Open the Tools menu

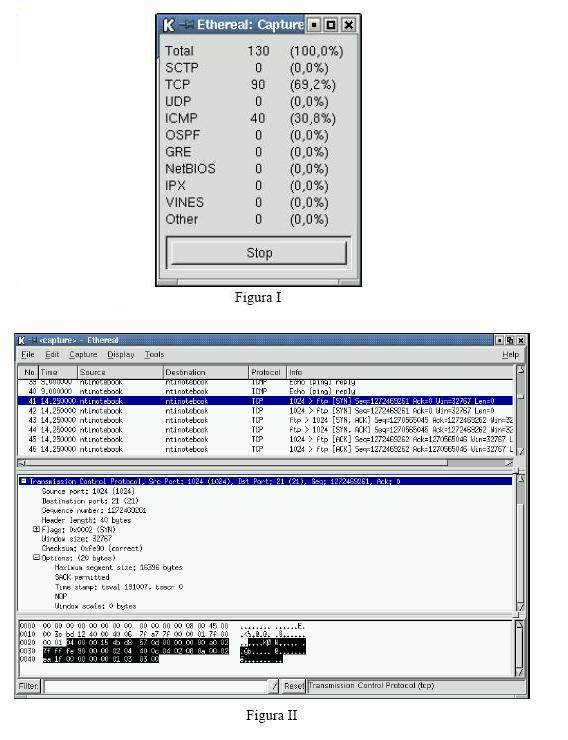(154, 354)
